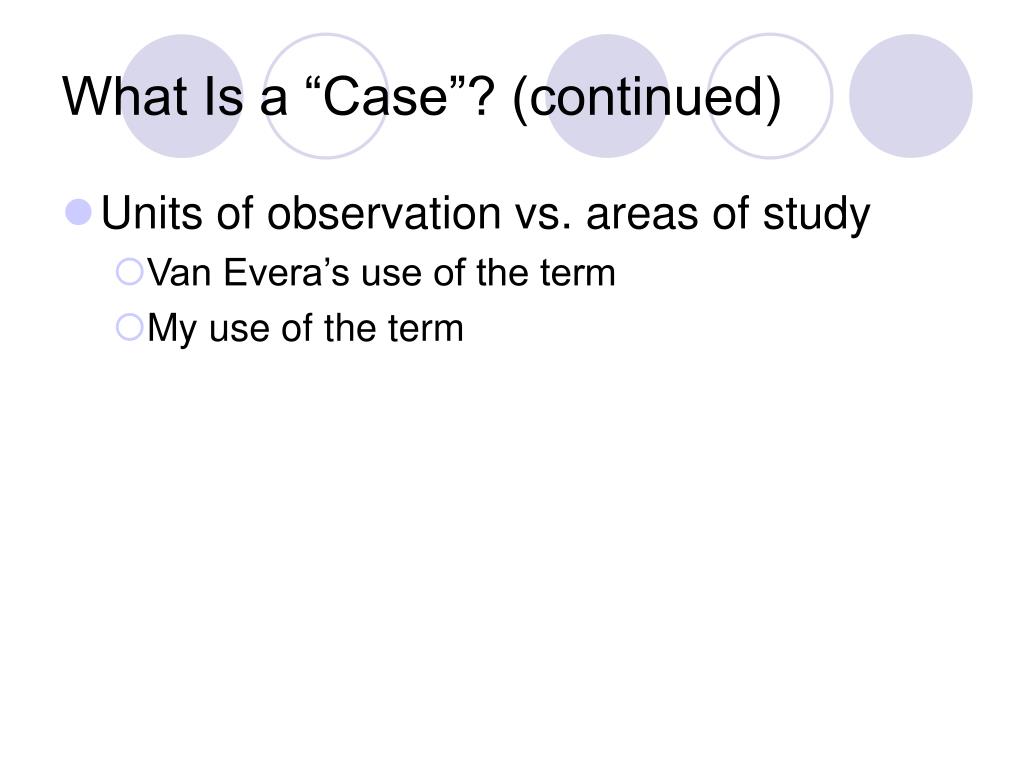
Task: Click the word "What" in the title
Action: tap(125, 97)
